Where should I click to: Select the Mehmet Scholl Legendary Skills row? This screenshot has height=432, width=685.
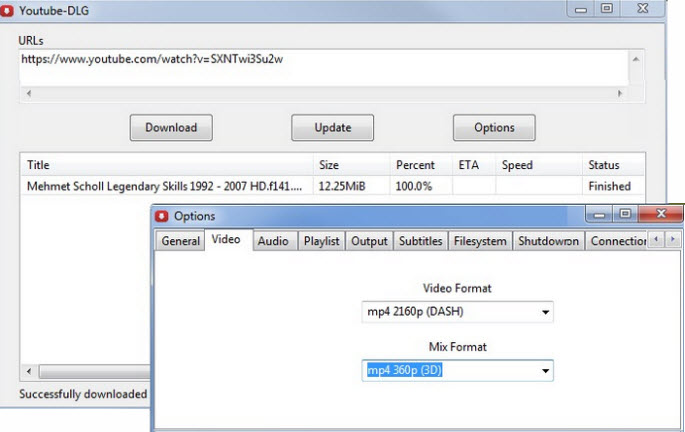pyautogui.click(x=332, y=187)
